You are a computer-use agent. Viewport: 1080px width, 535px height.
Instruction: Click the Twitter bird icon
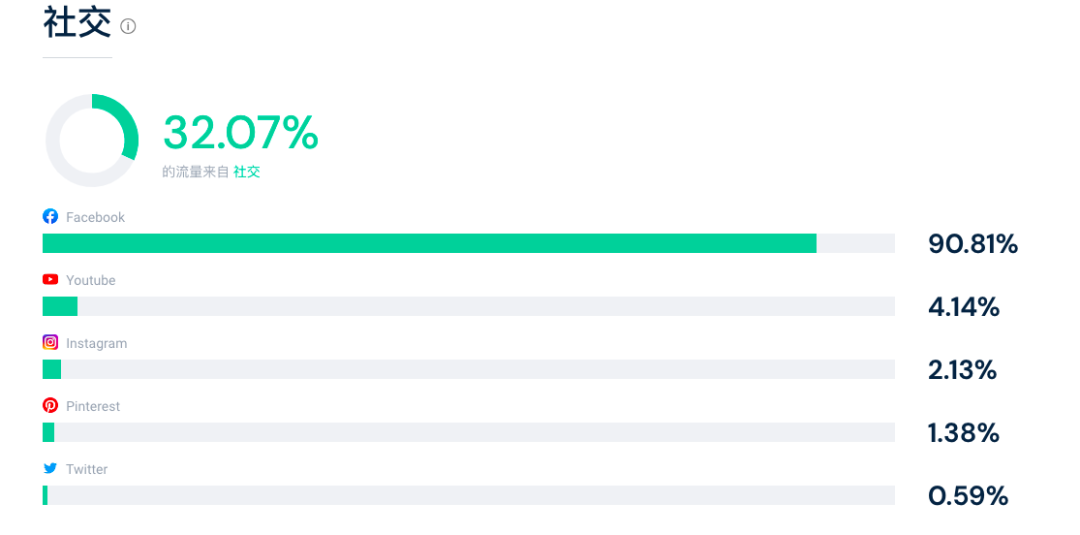click(x=50, y=468)
